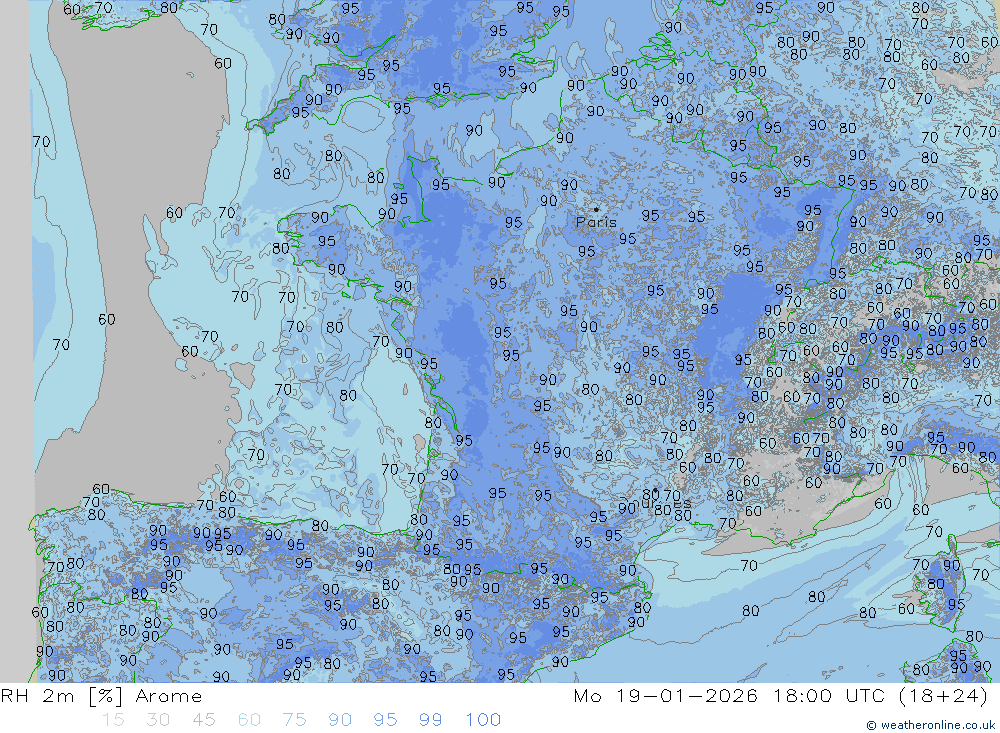Viewport: 1000px width, 733px height.
Task: Click the 95 value in the bottom legend
Action: [385, 720]
